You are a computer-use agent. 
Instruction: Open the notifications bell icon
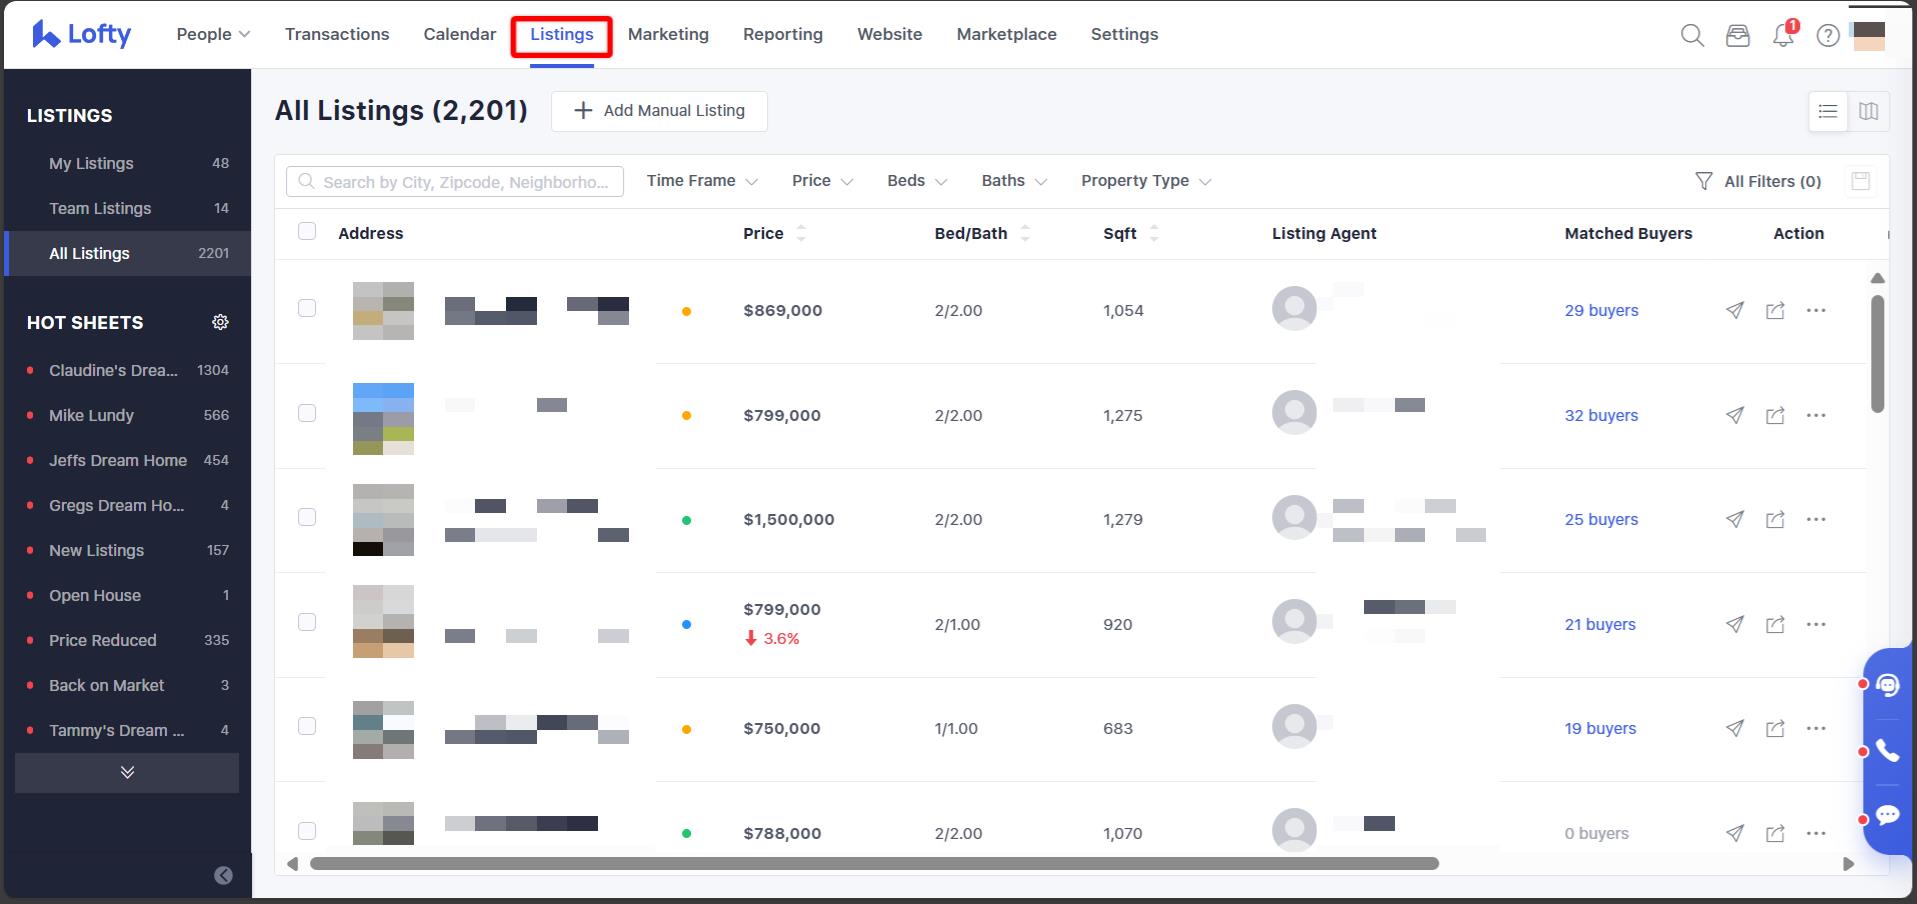[x=1782, y=36]
